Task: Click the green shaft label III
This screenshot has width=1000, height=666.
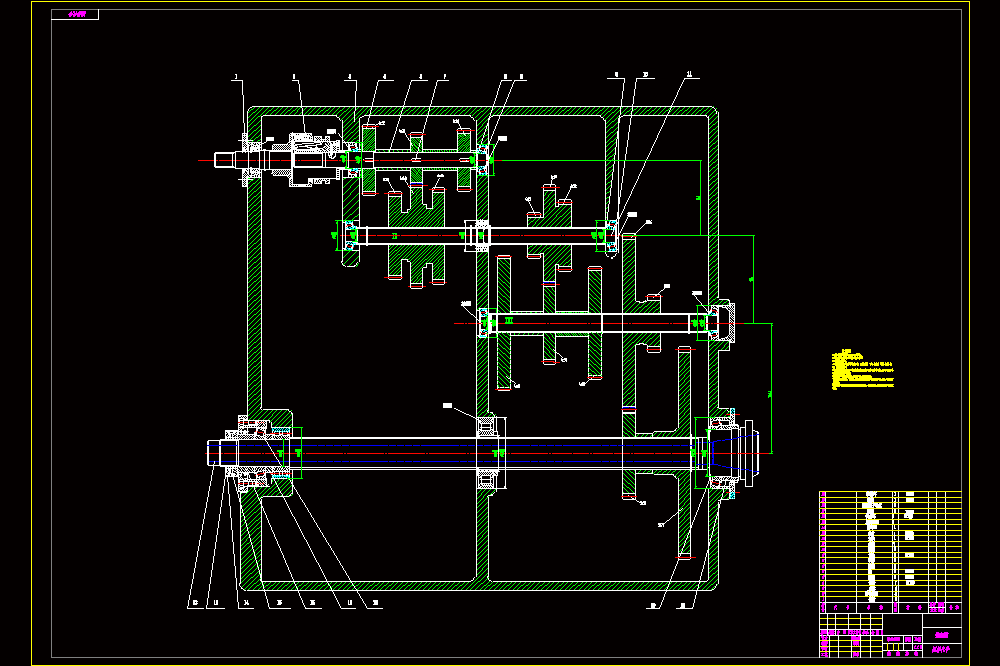Action: click(509, 320)
